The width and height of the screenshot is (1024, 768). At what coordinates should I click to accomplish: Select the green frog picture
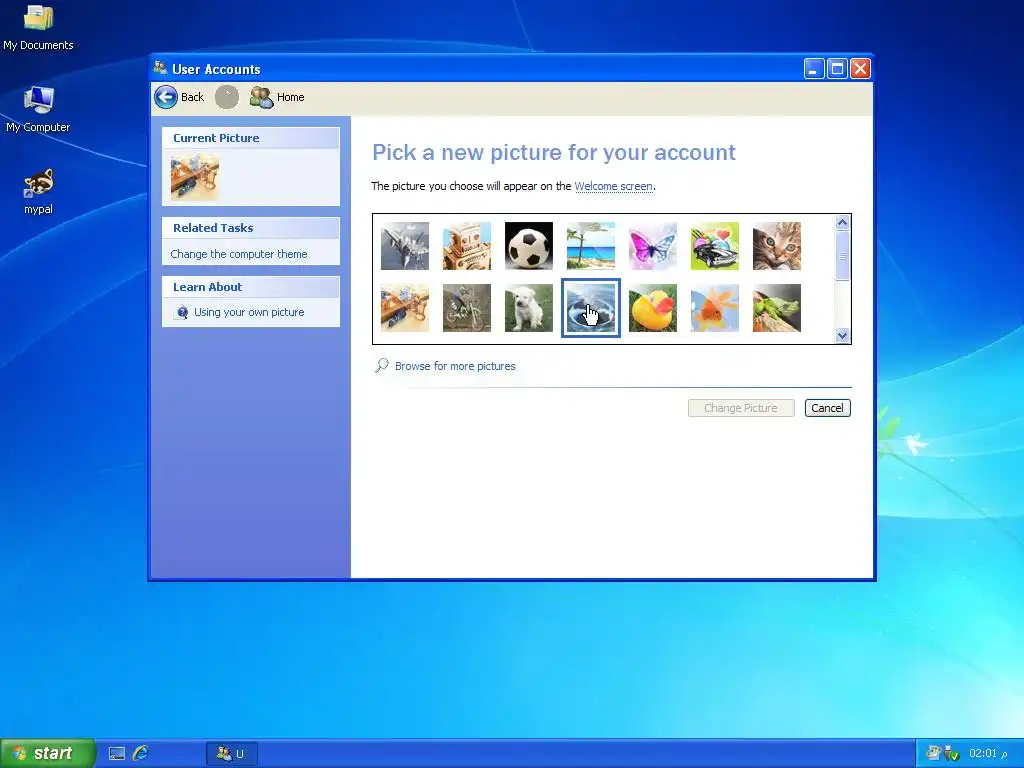(x=777, y=308)
